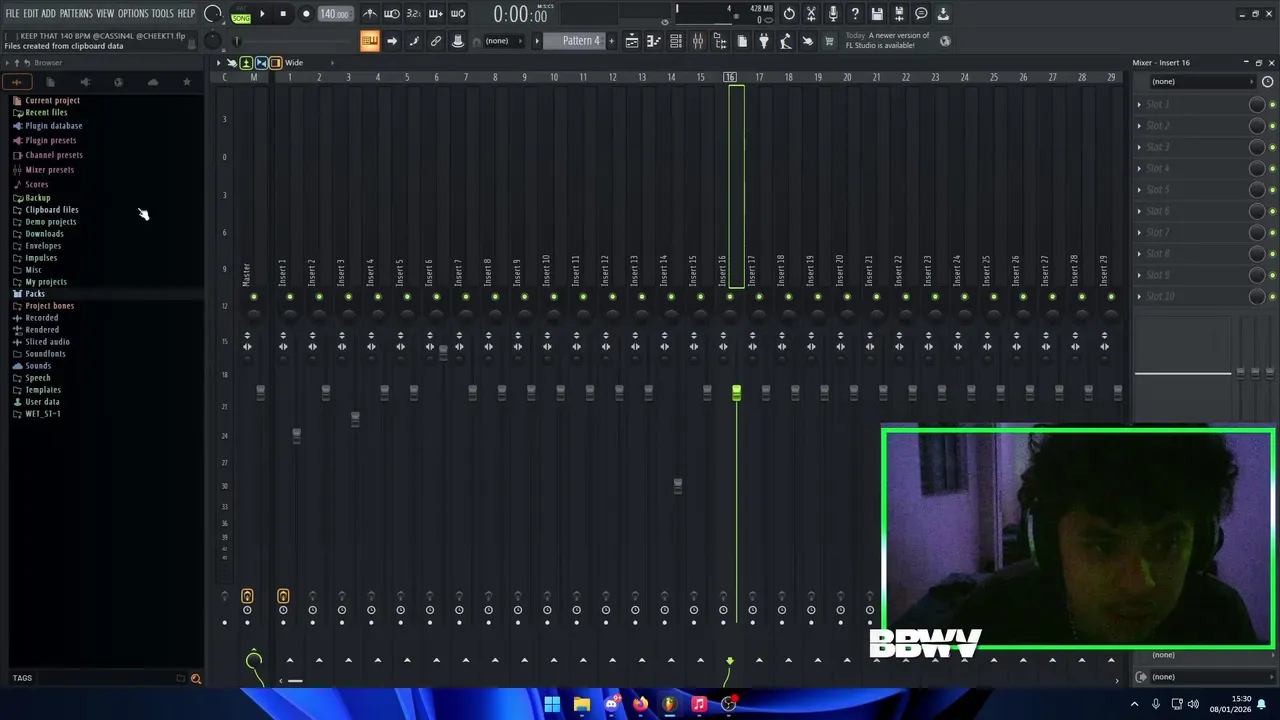Toggle mute LED on Insert 1
The height and width of the screenshot is (720, 1280).
[x=290, y=296]
